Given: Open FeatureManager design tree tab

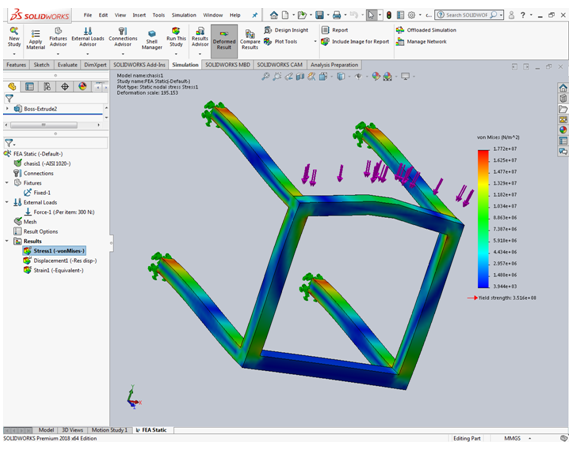Looking at the screenshot, I should point(12,87).
